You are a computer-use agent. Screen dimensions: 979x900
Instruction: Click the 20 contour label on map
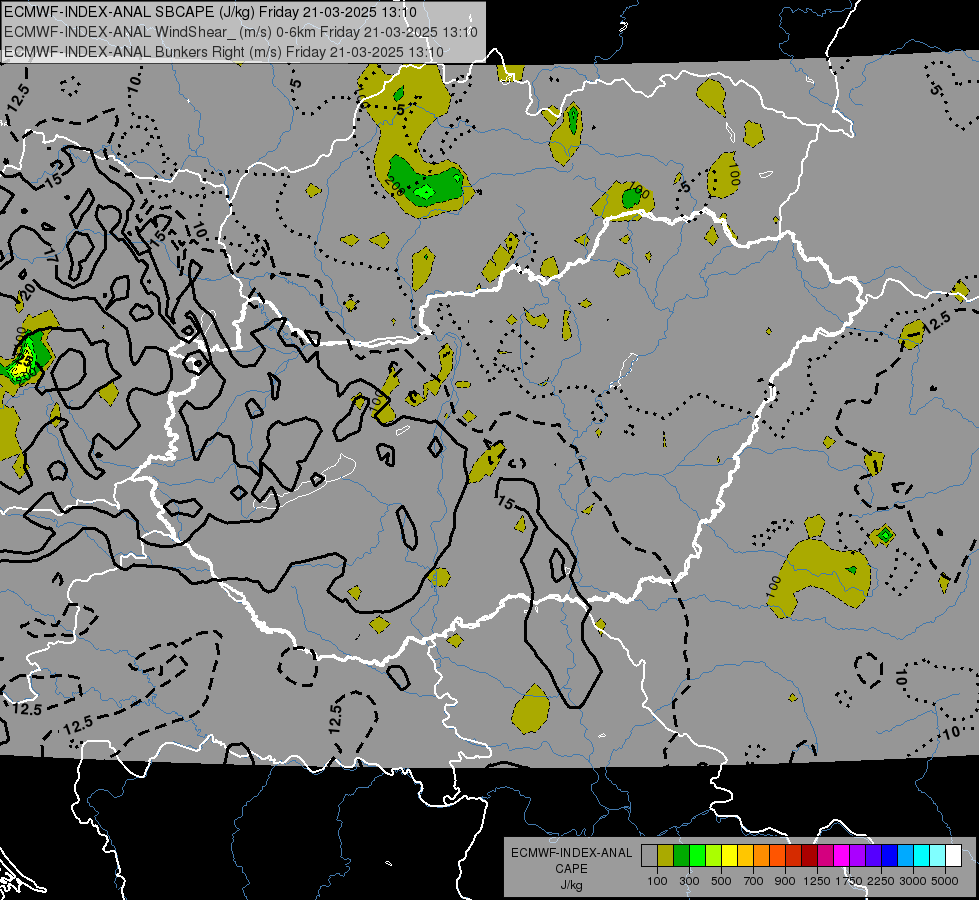(26, 291)
